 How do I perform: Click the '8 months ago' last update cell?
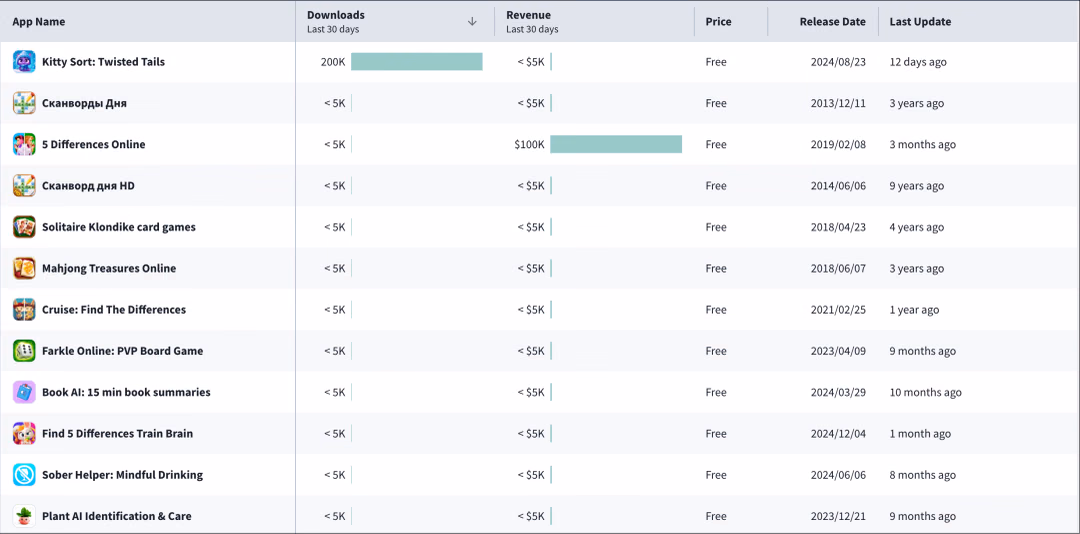[922, 475]
